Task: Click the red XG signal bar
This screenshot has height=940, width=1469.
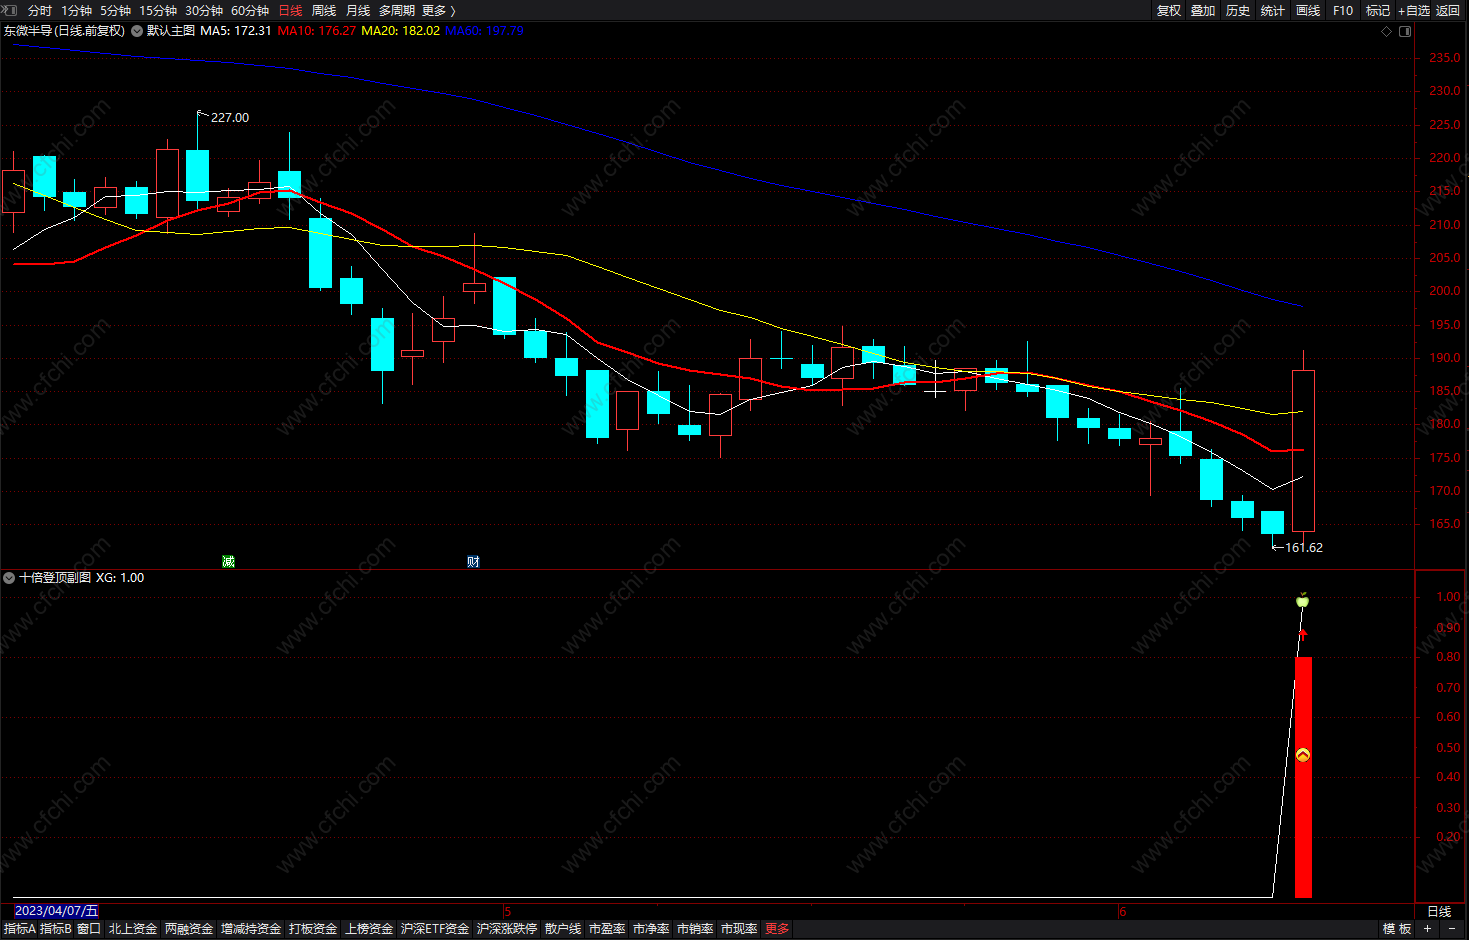Action: (x=1303, y=777)
